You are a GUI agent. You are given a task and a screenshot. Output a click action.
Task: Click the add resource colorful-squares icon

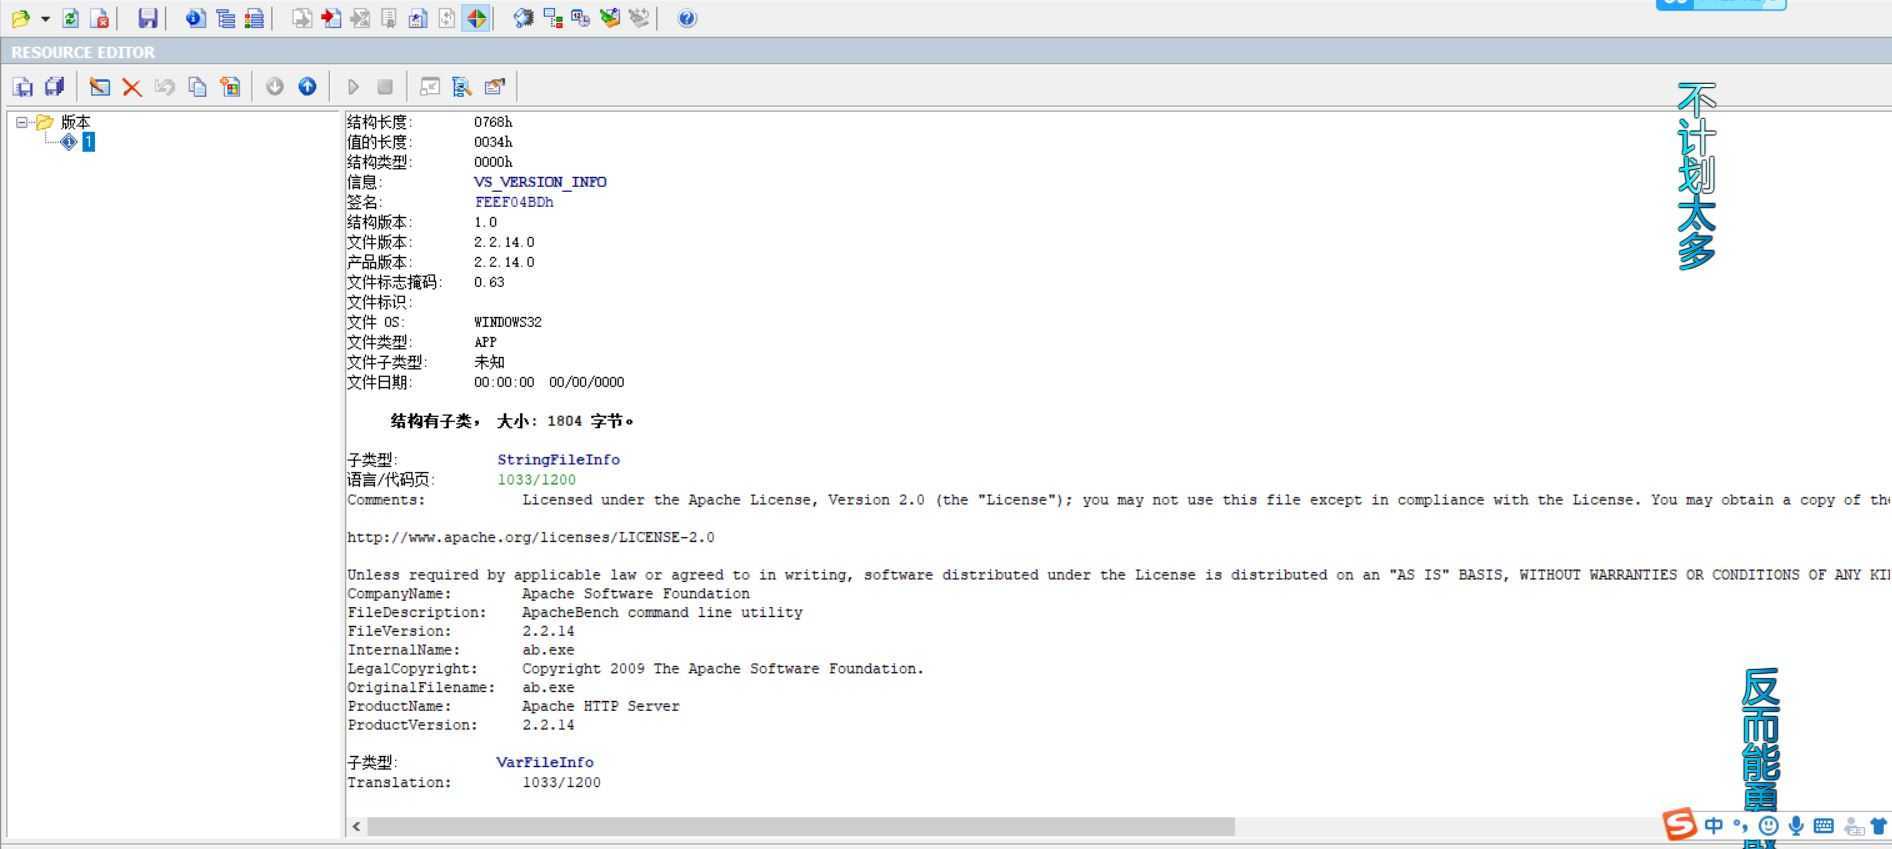(x=230, y=87)
